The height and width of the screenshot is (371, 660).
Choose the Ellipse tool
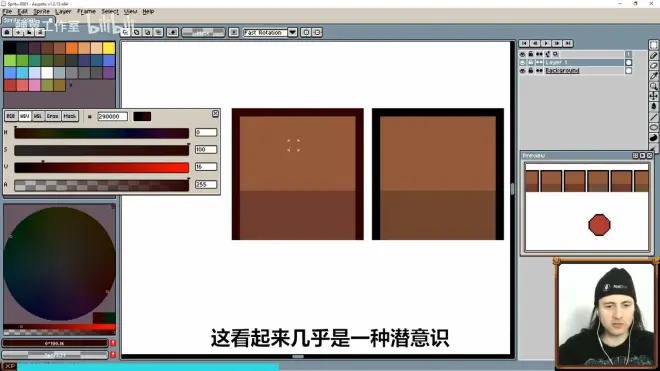pyautogui.click(x=653, y=127)
